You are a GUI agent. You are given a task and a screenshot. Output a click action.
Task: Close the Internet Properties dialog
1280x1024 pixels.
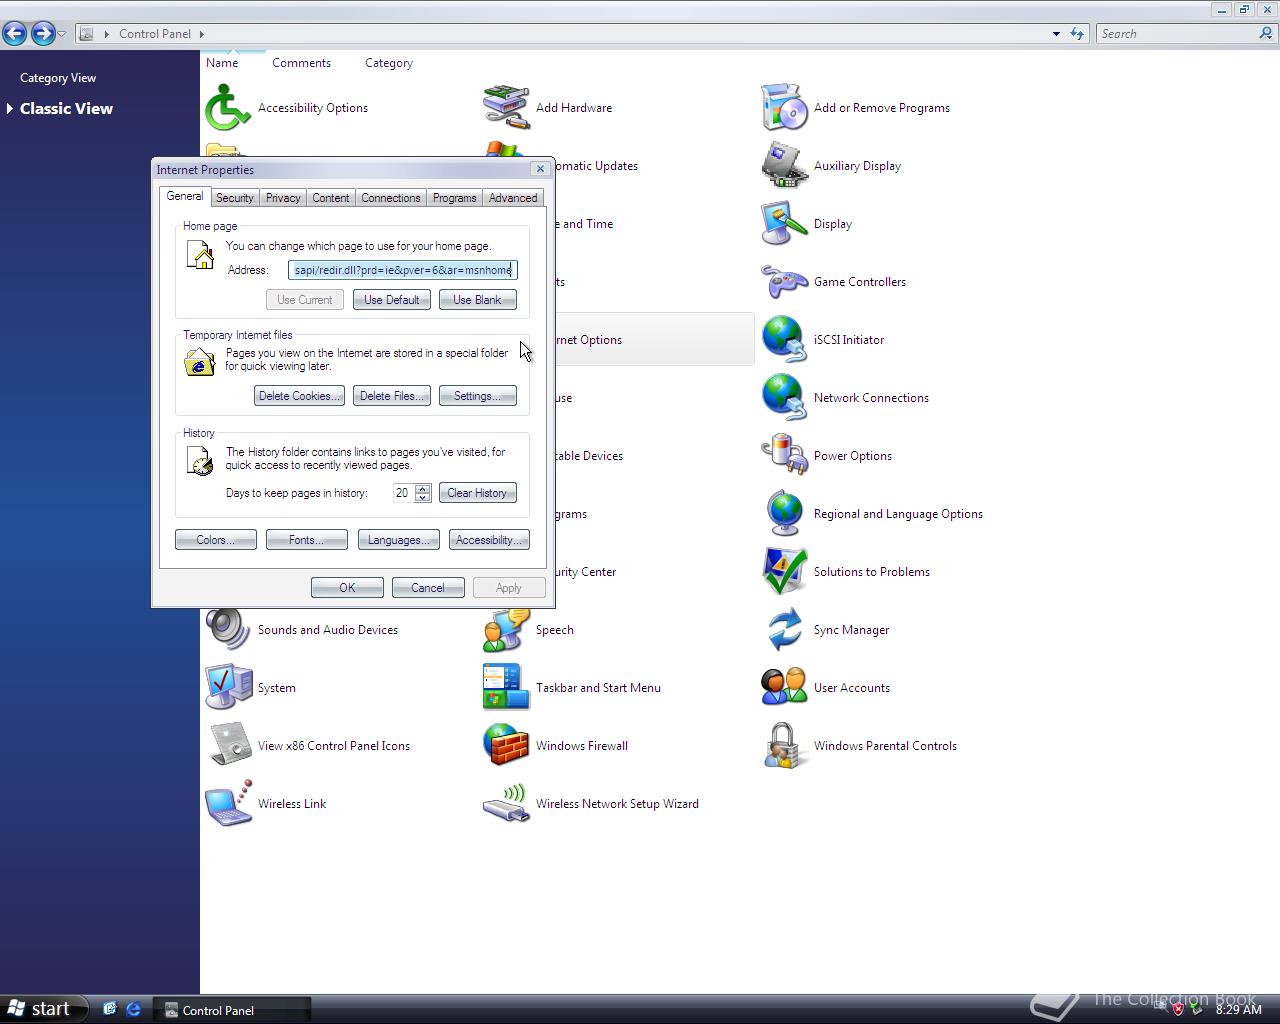click(540, 169)
